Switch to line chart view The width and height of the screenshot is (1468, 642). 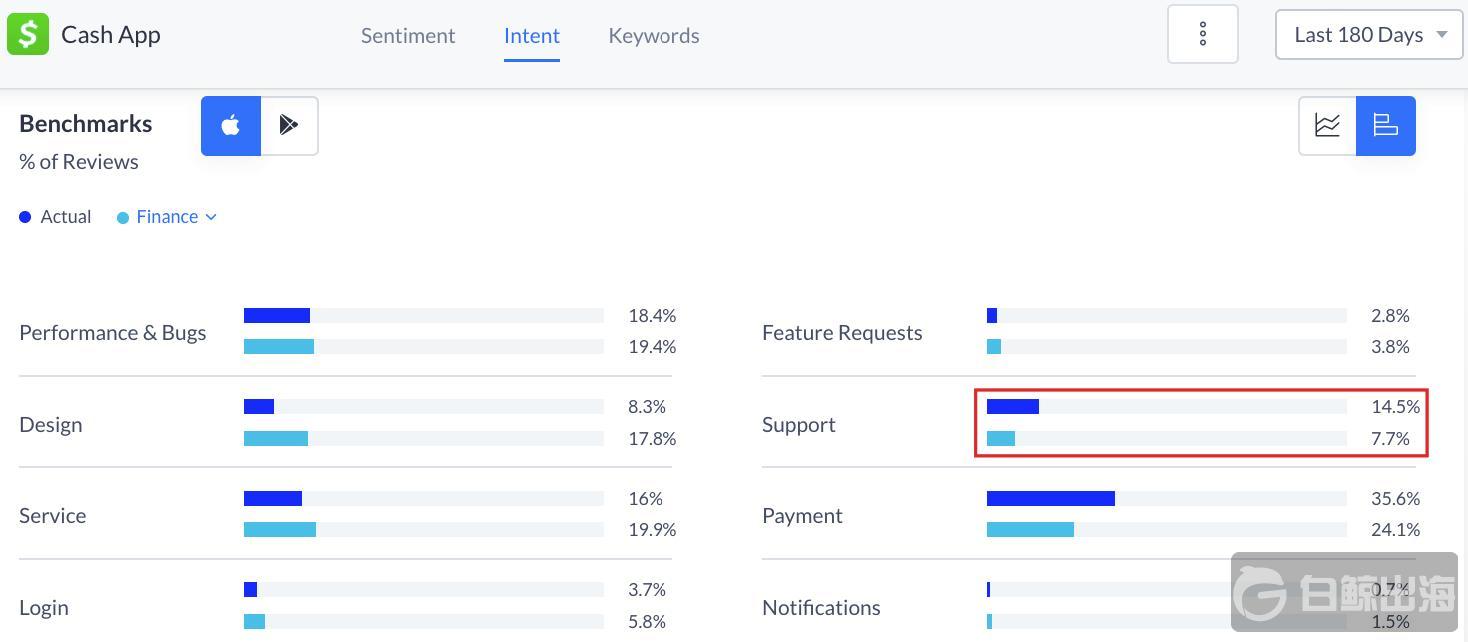click(1327, 126)
